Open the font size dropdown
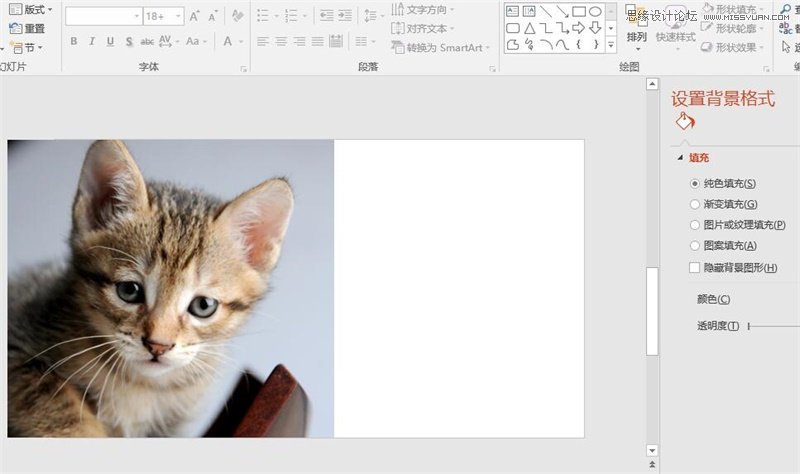This screenshot has height=474, width=800. pos(178,16)
